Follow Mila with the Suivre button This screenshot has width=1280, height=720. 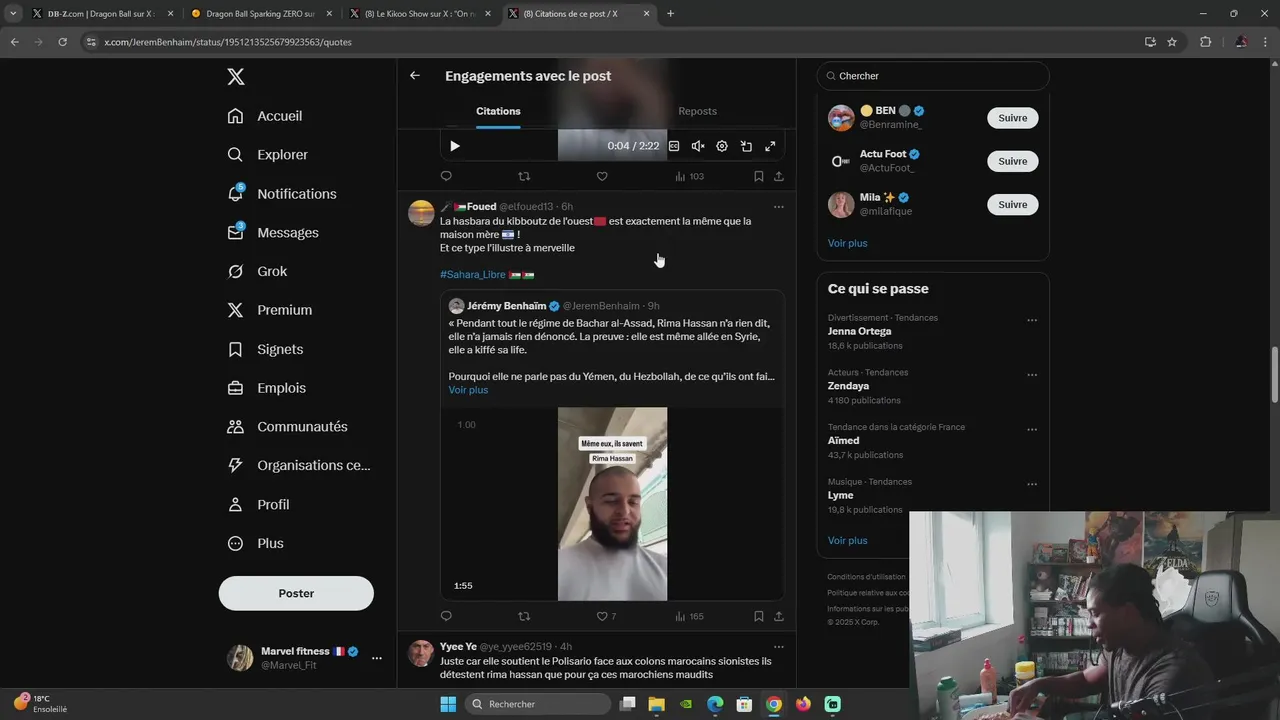(1013, 204)
